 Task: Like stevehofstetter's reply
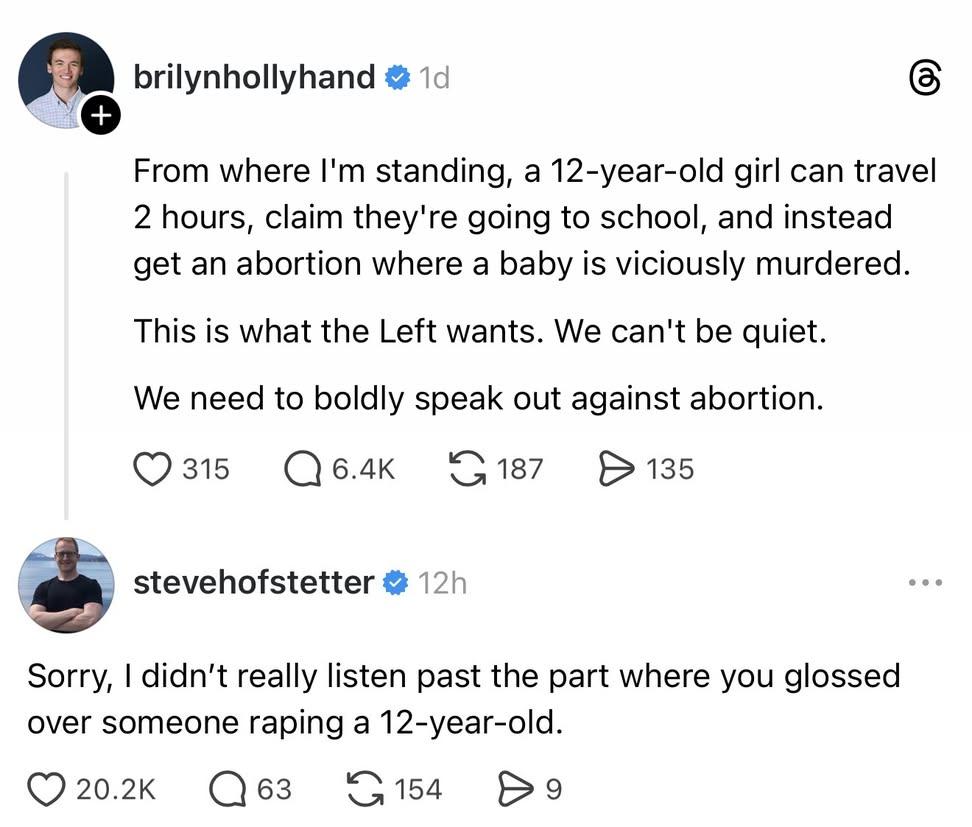click(45, 789)
